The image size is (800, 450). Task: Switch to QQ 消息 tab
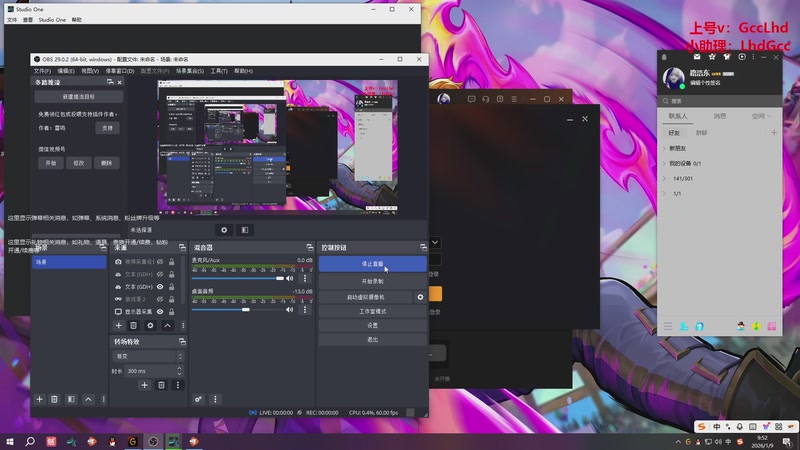click(x=719, y=116)
